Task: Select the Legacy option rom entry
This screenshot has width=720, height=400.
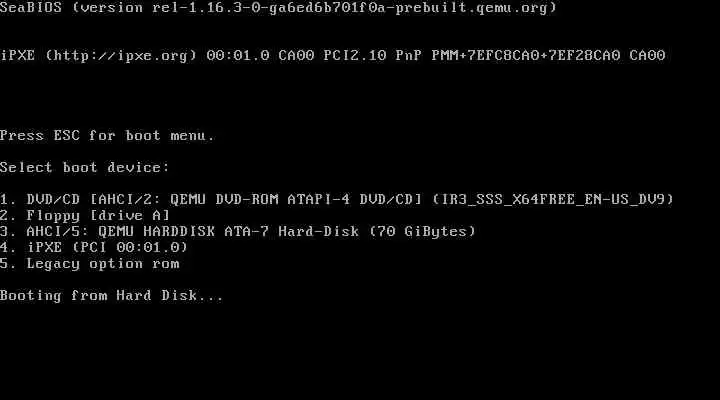Action: tap(90, 264)
